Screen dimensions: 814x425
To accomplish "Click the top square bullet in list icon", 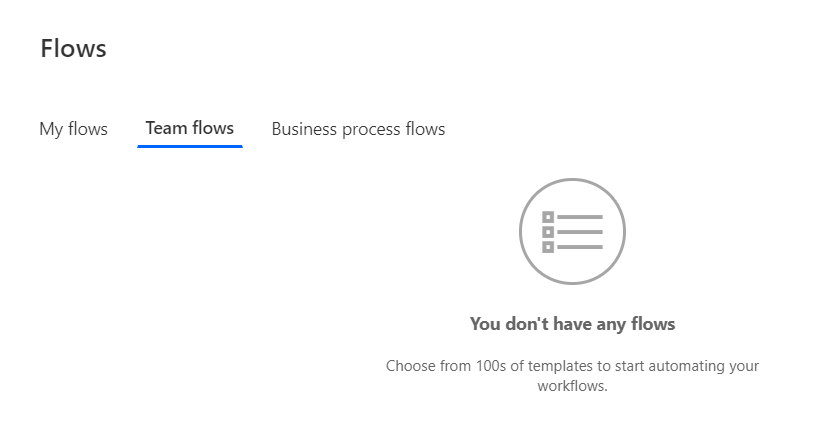I will coord(548,217).
